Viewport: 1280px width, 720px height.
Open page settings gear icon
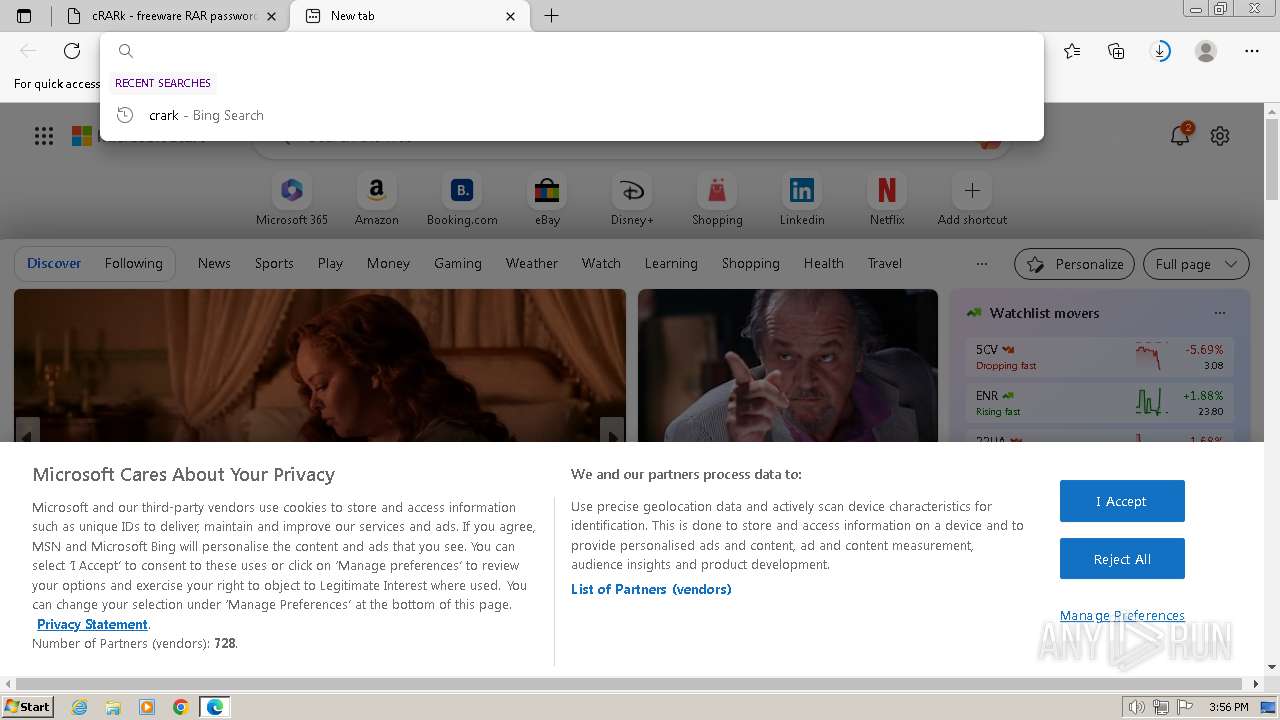point(1220,136)
